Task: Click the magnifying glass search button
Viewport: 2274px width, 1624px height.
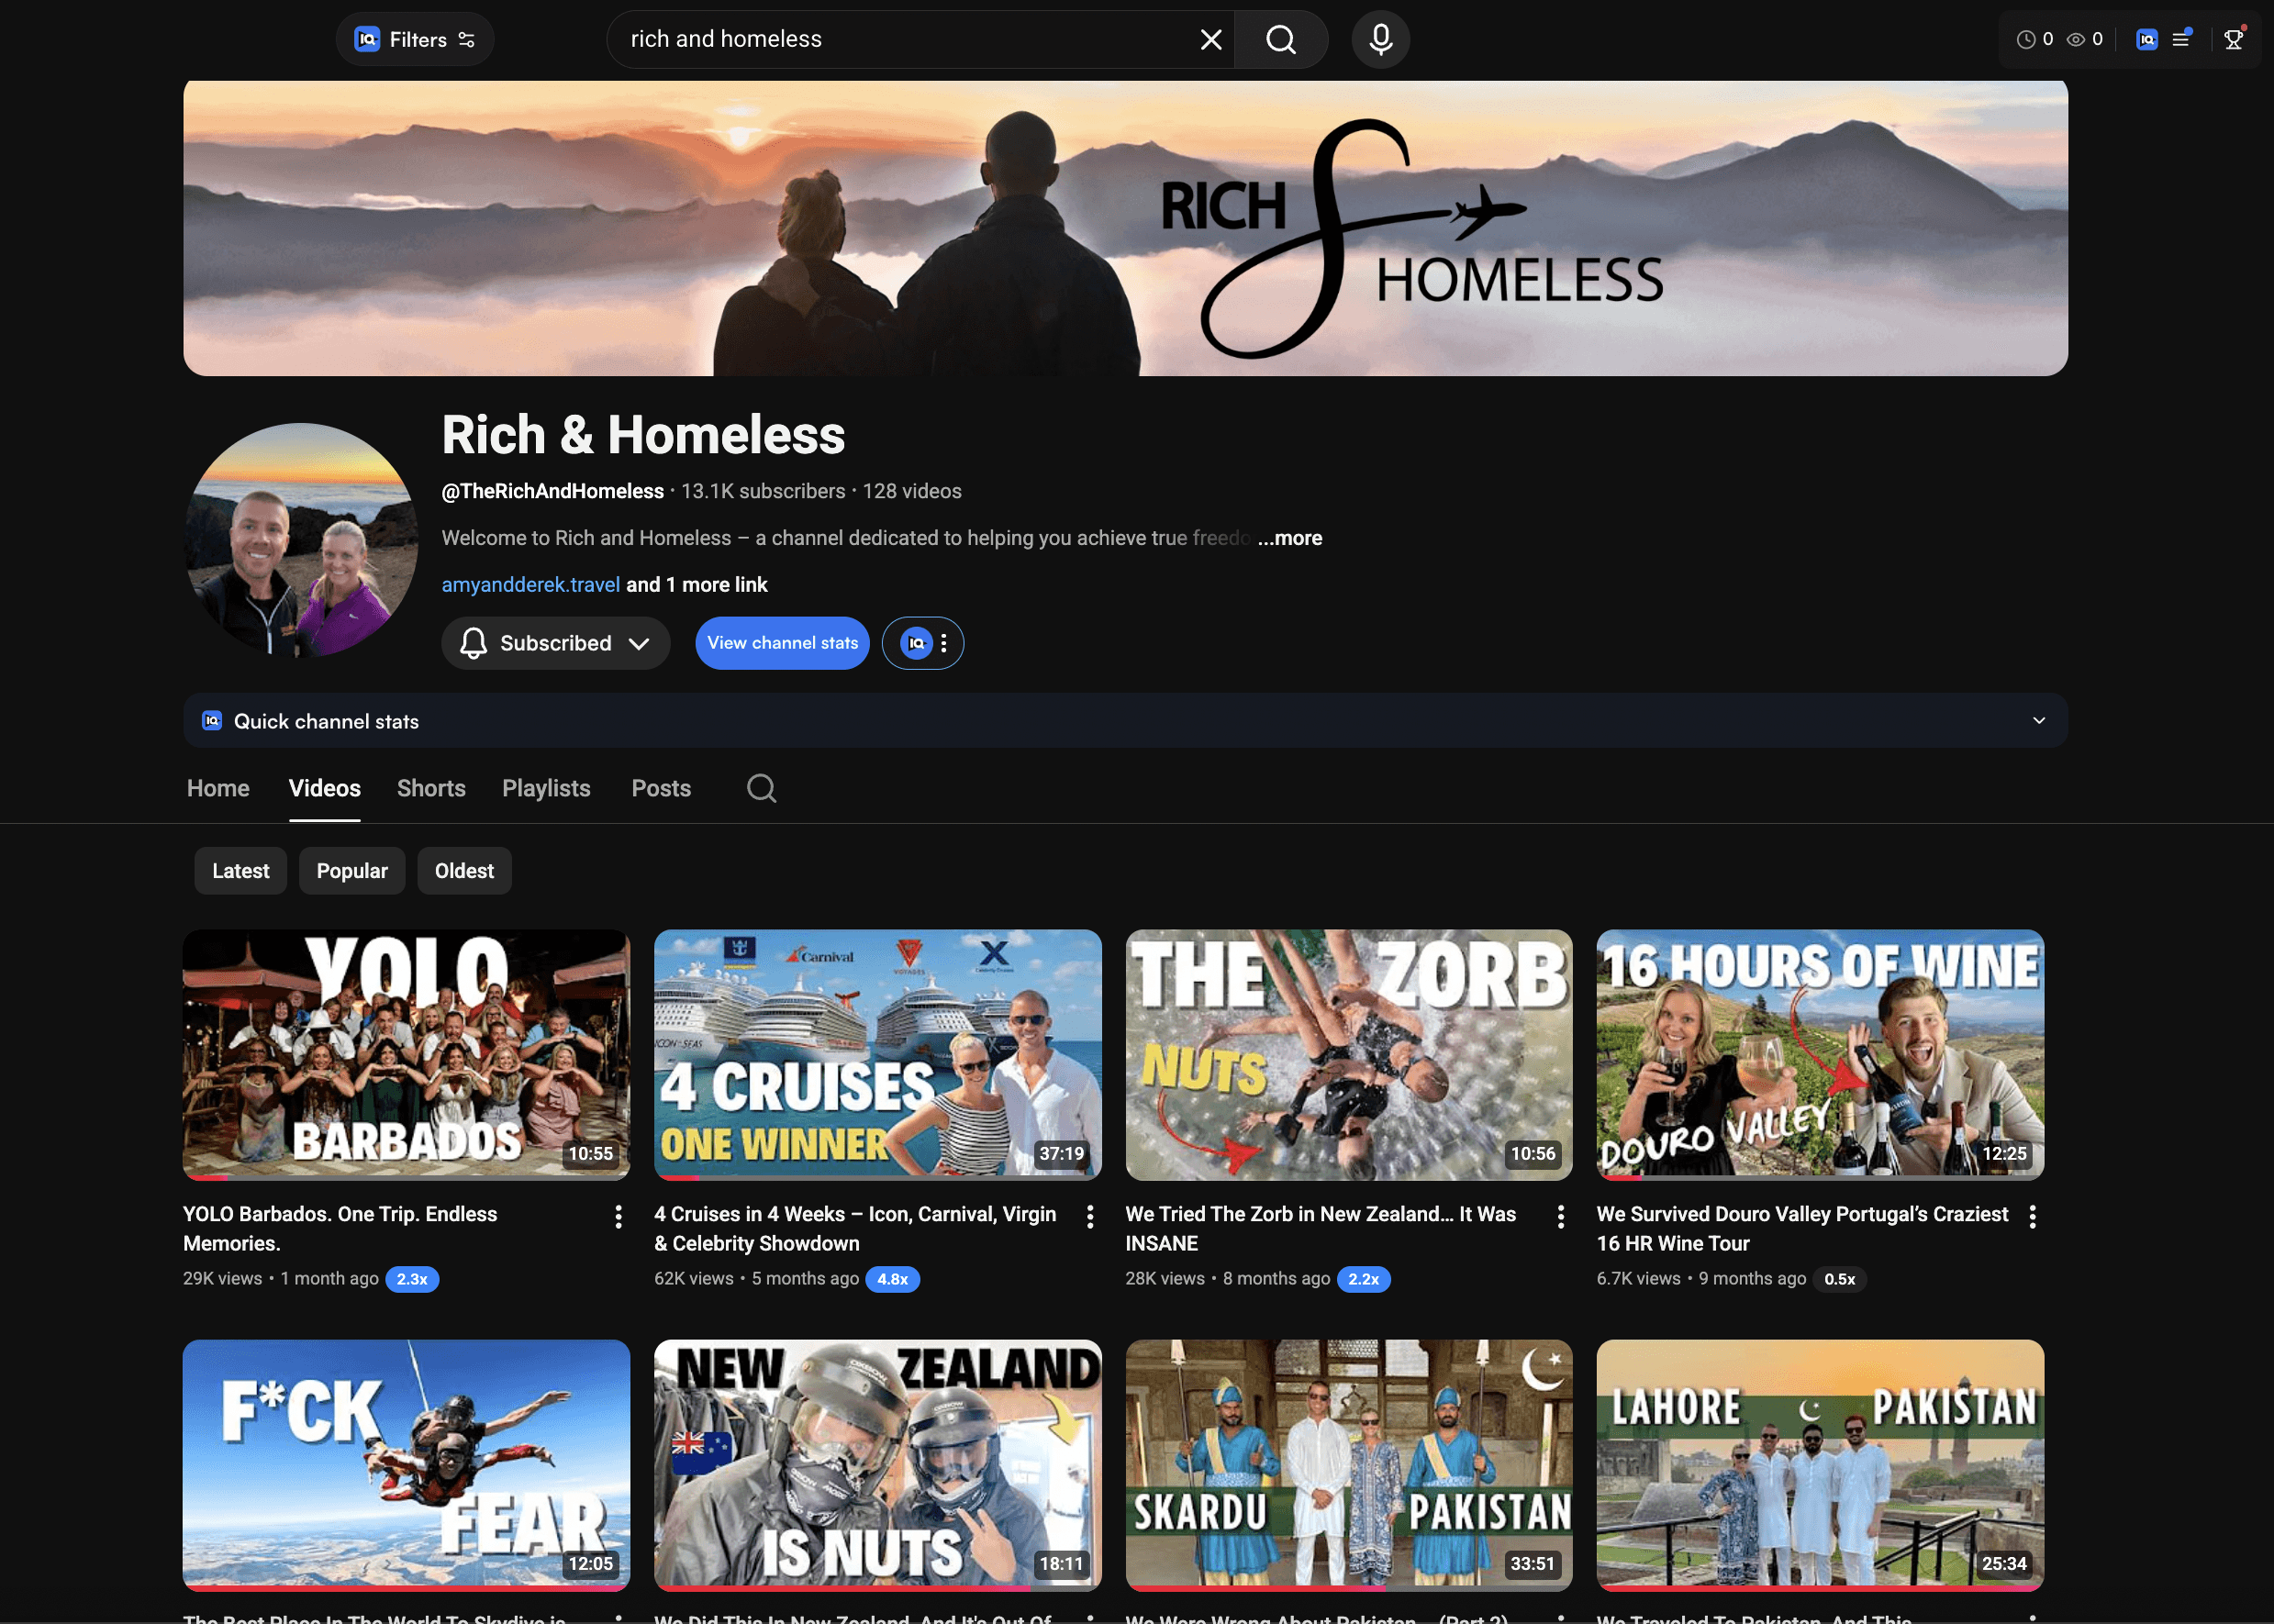Action: 1280,40
